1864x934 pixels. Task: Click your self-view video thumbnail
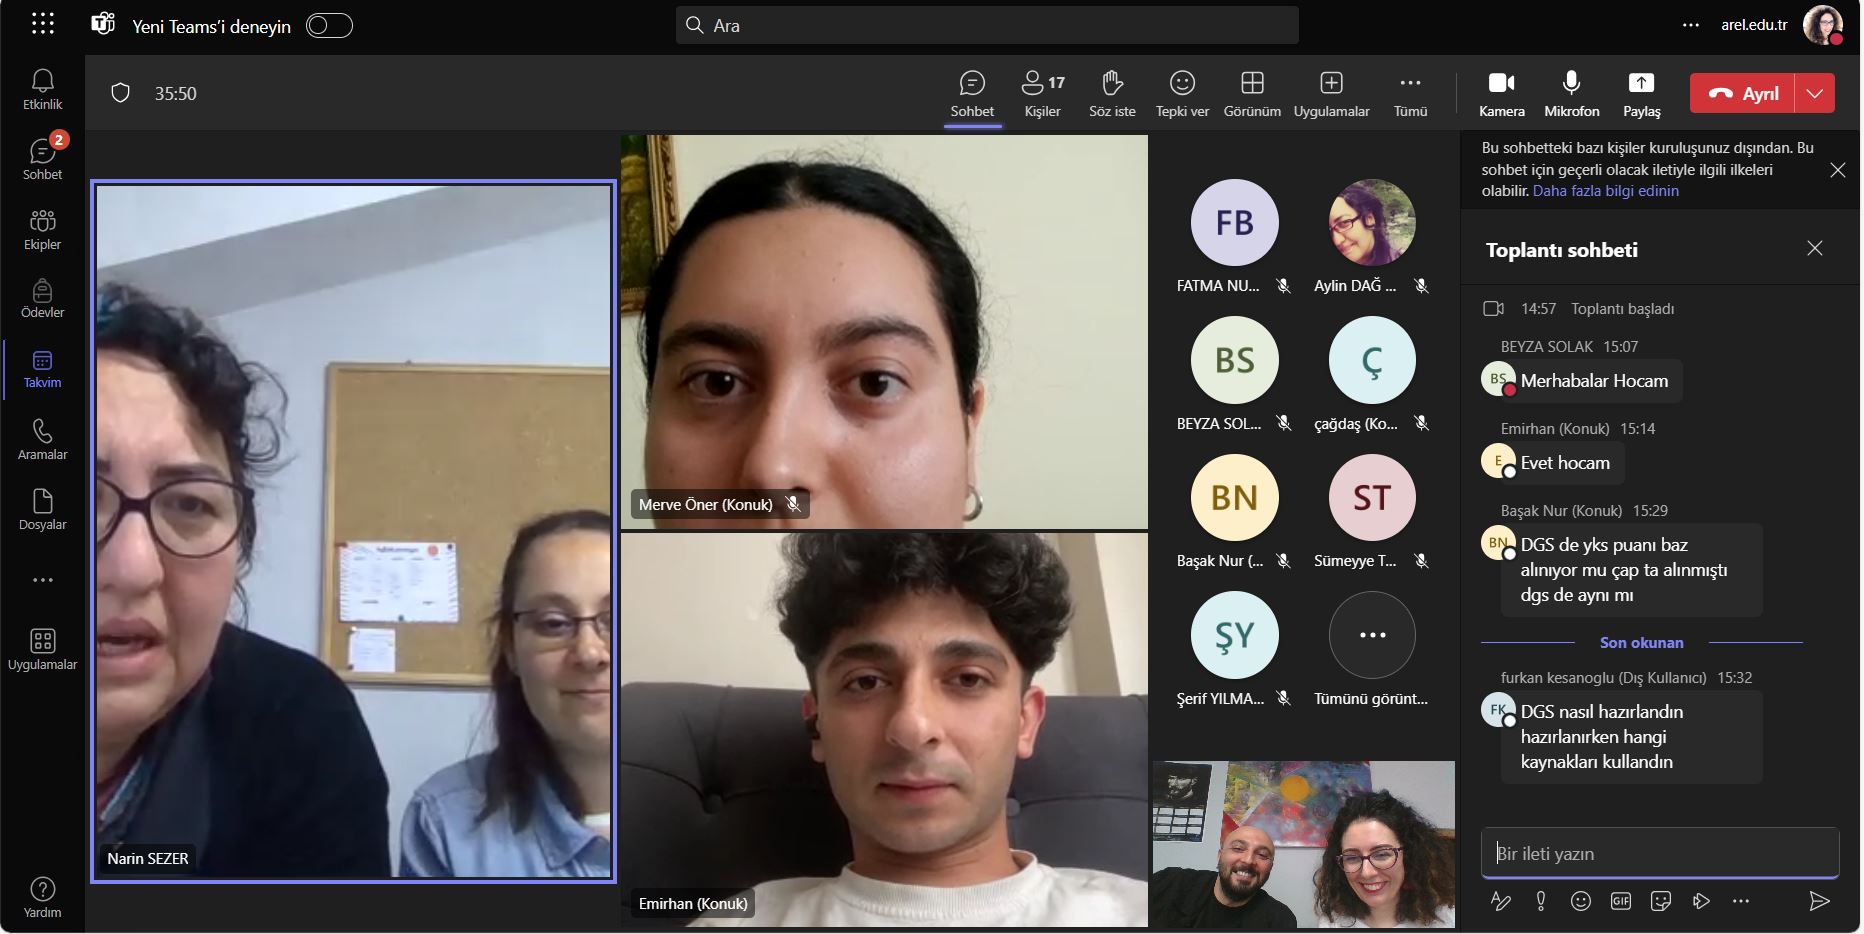[x=1304, y=844]
